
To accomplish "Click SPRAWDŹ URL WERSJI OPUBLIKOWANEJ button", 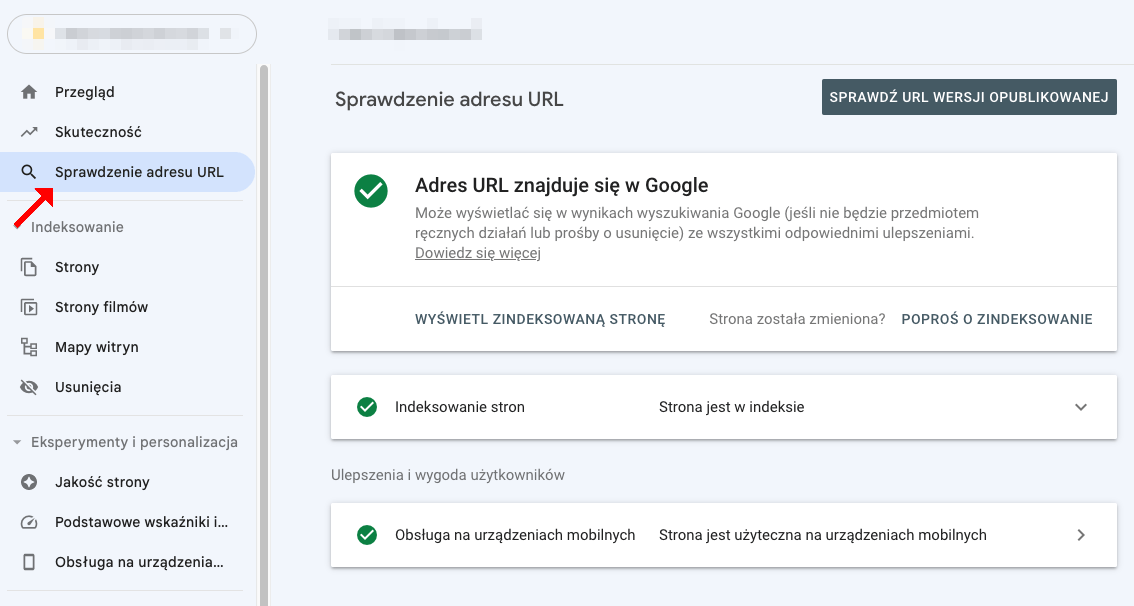I will [968, 97].
